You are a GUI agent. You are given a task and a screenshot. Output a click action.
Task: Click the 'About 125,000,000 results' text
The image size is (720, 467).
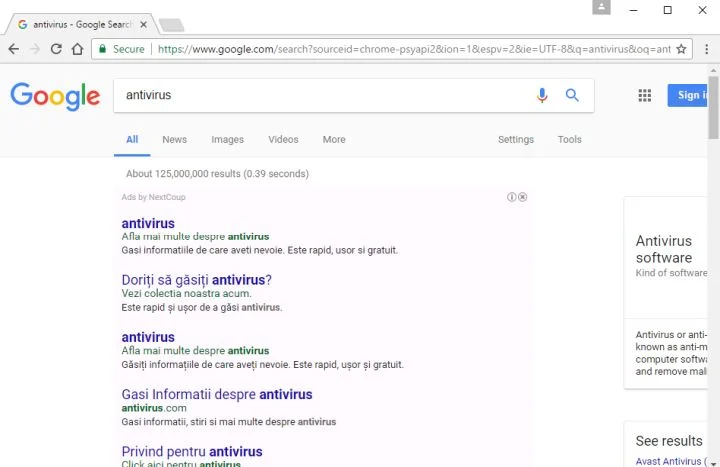(x=217, y=174)
